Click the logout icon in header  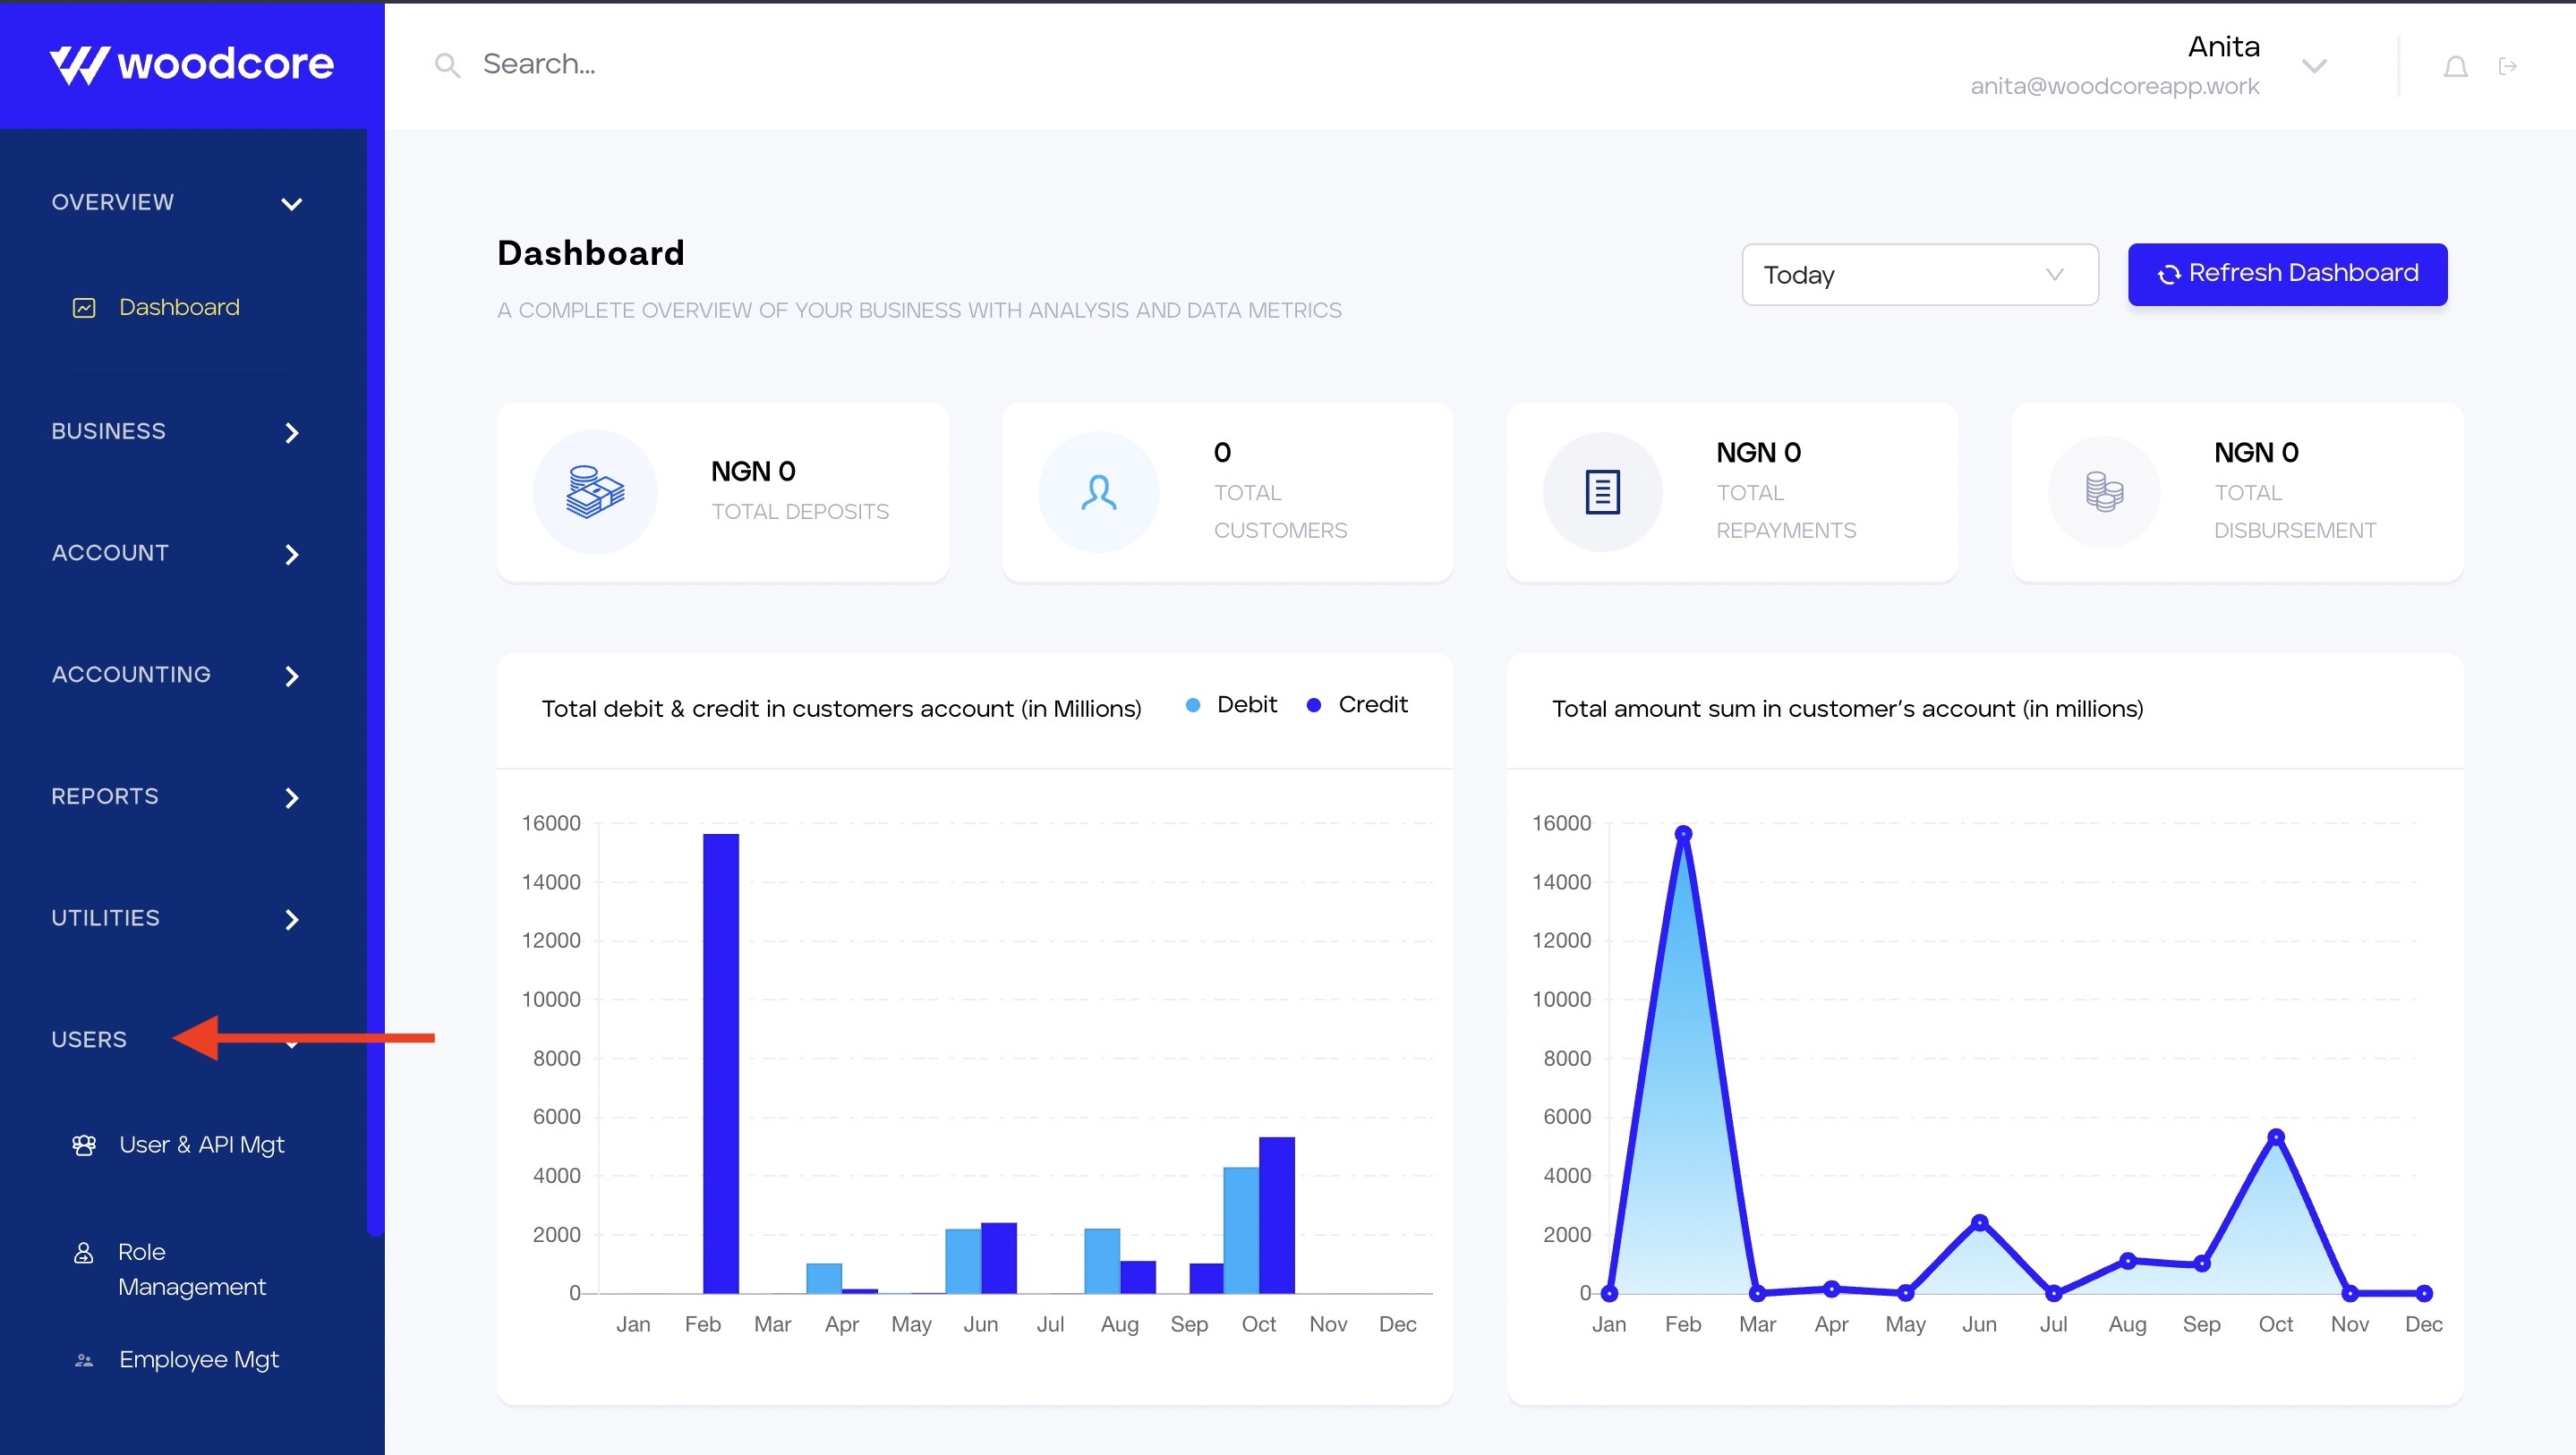point(2507,67)
